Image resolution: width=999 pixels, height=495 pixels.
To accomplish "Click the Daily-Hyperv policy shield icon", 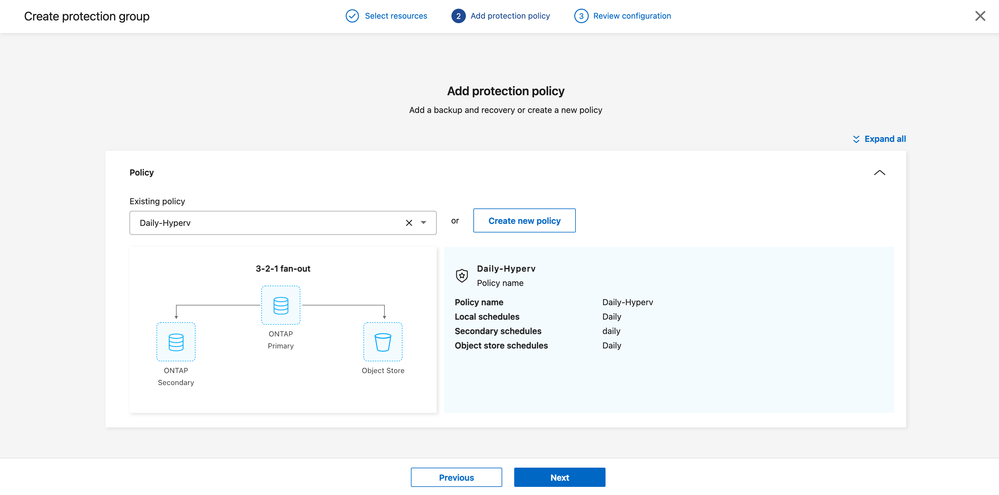I will tap(462, 275).
